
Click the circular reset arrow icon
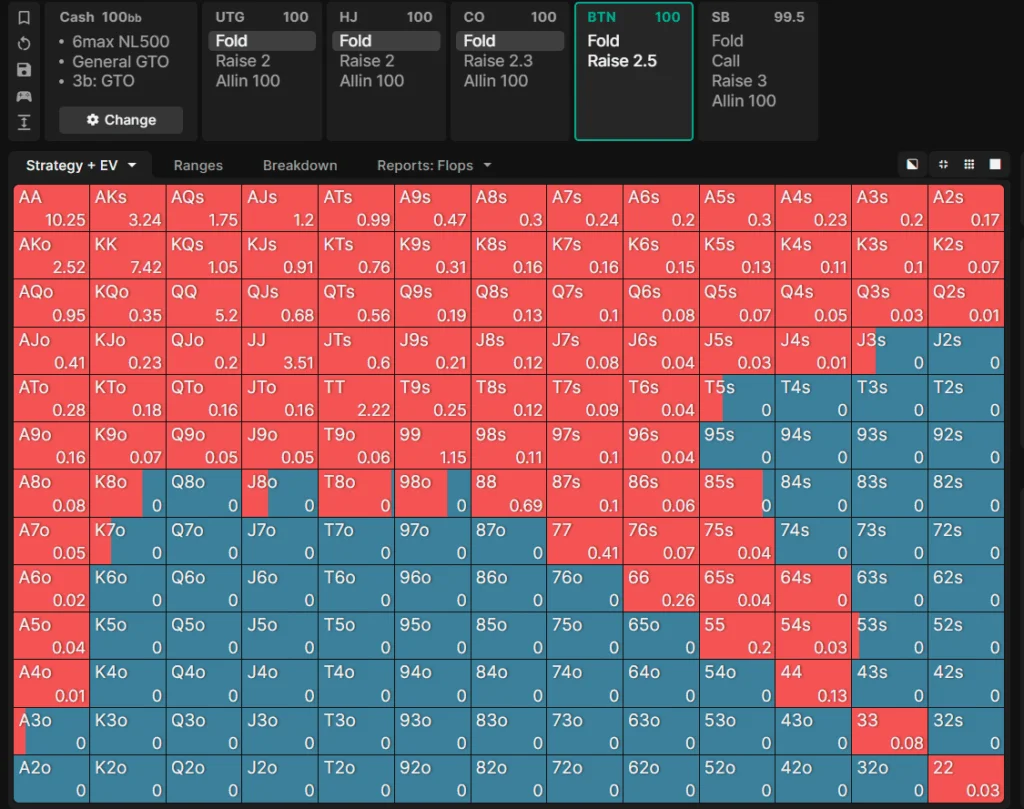[x=24, y=44]
